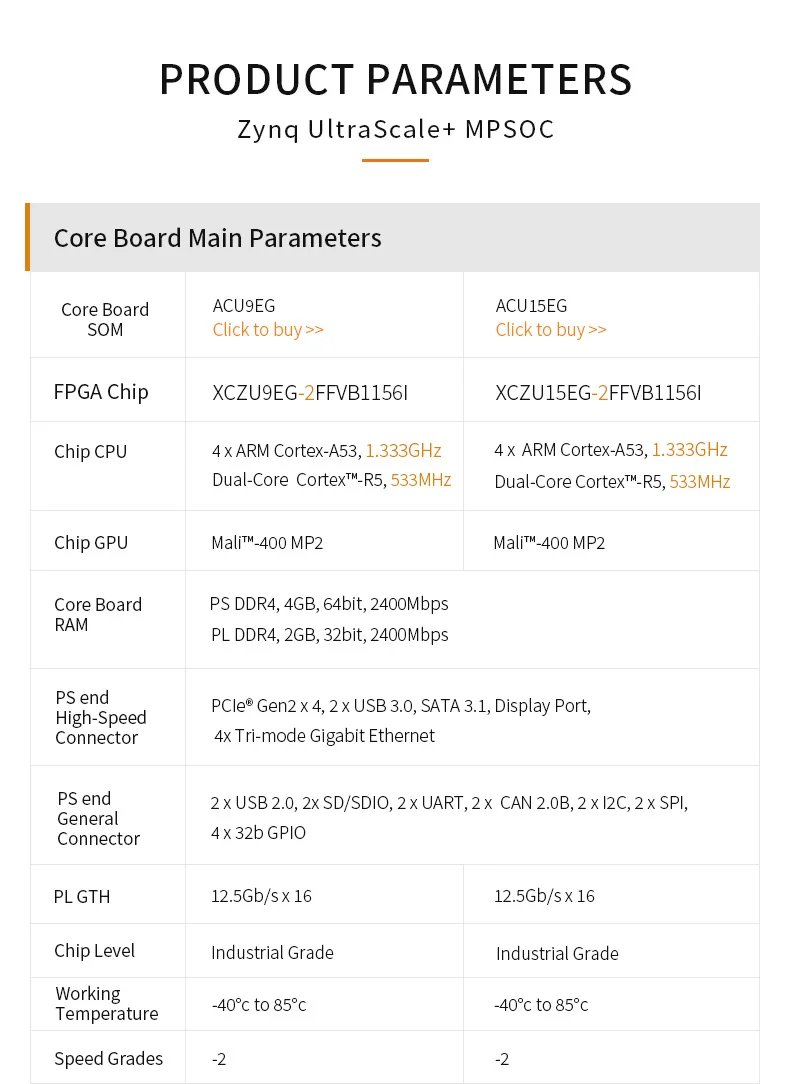Click the Speed Grades row label
Image resolution: width=790 pixels, height=1084 pixels.
(x=108, y=1059)
